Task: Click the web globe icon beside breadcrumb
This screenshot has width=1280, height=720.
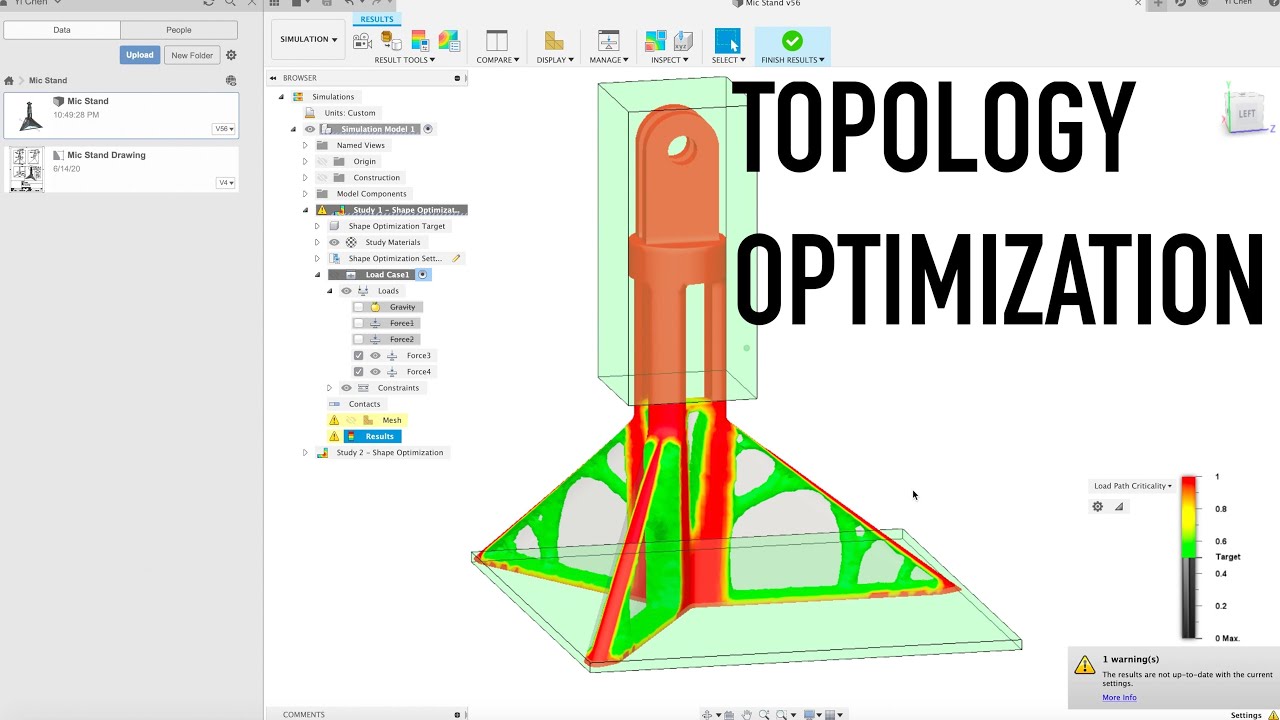Action: (231, 80)
